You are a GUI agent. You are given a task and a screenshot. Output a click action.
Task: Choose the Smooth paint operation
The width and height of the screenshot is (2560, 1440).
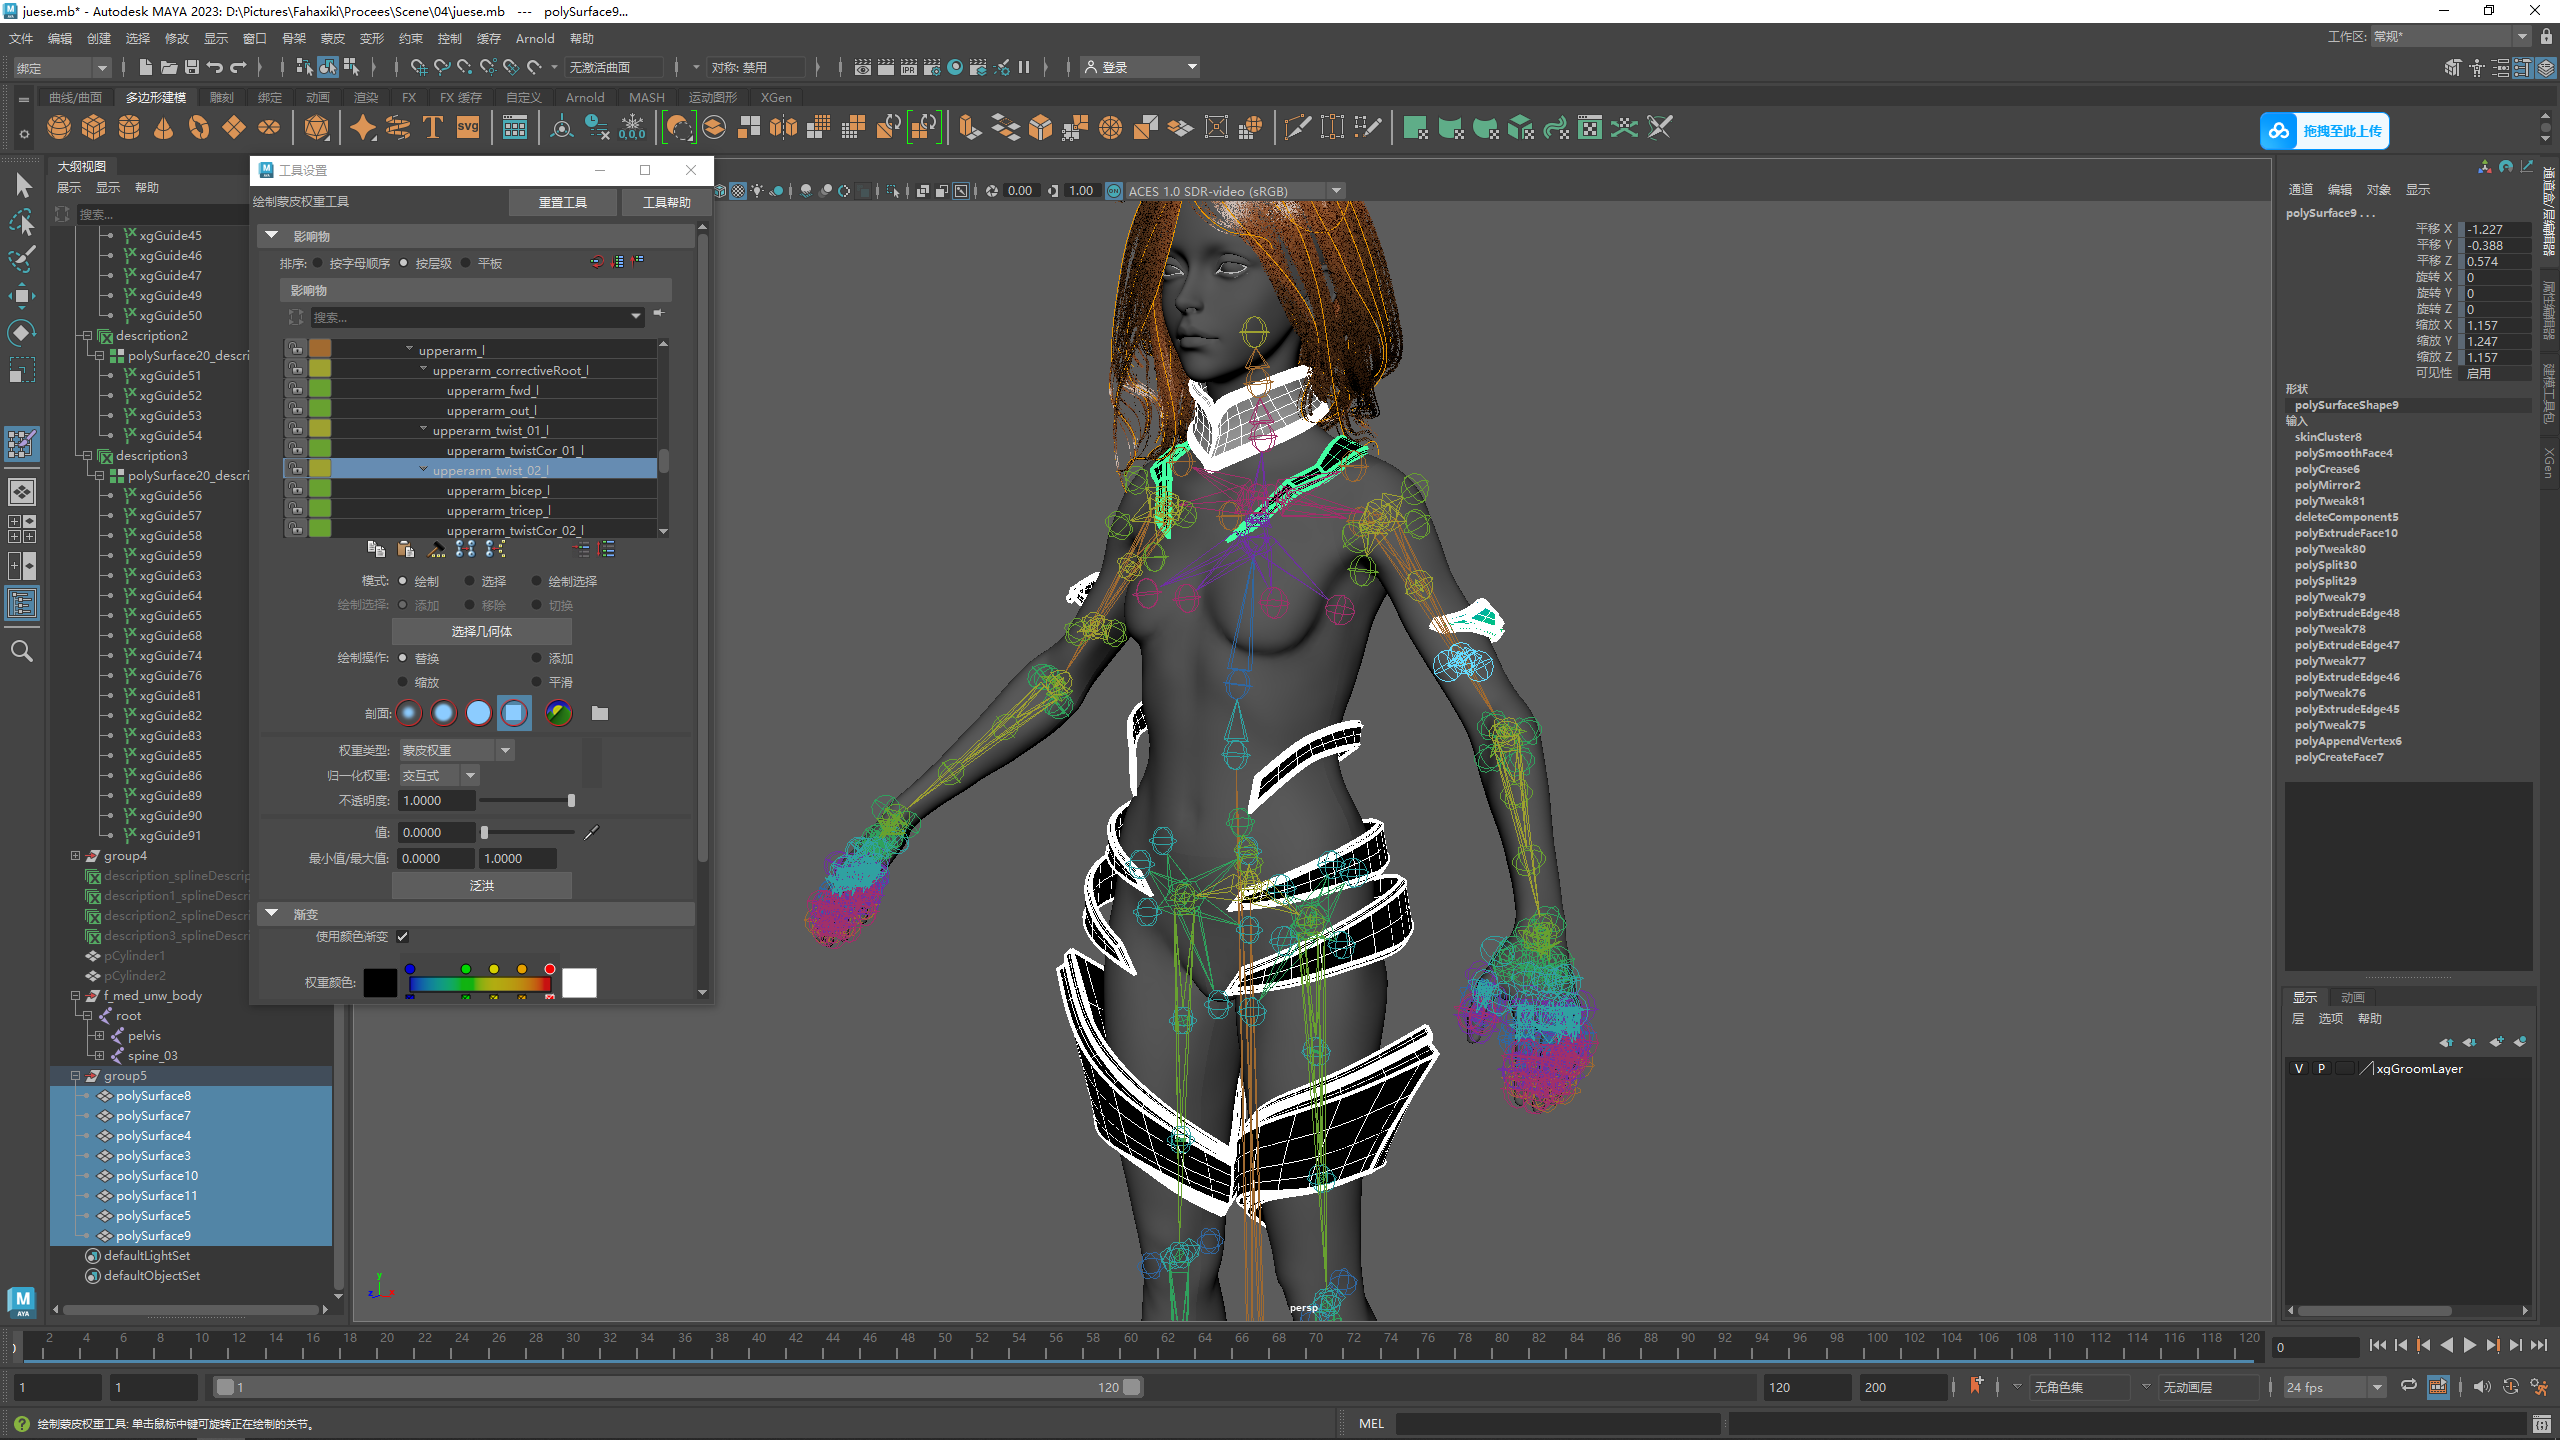pos(537,682)
